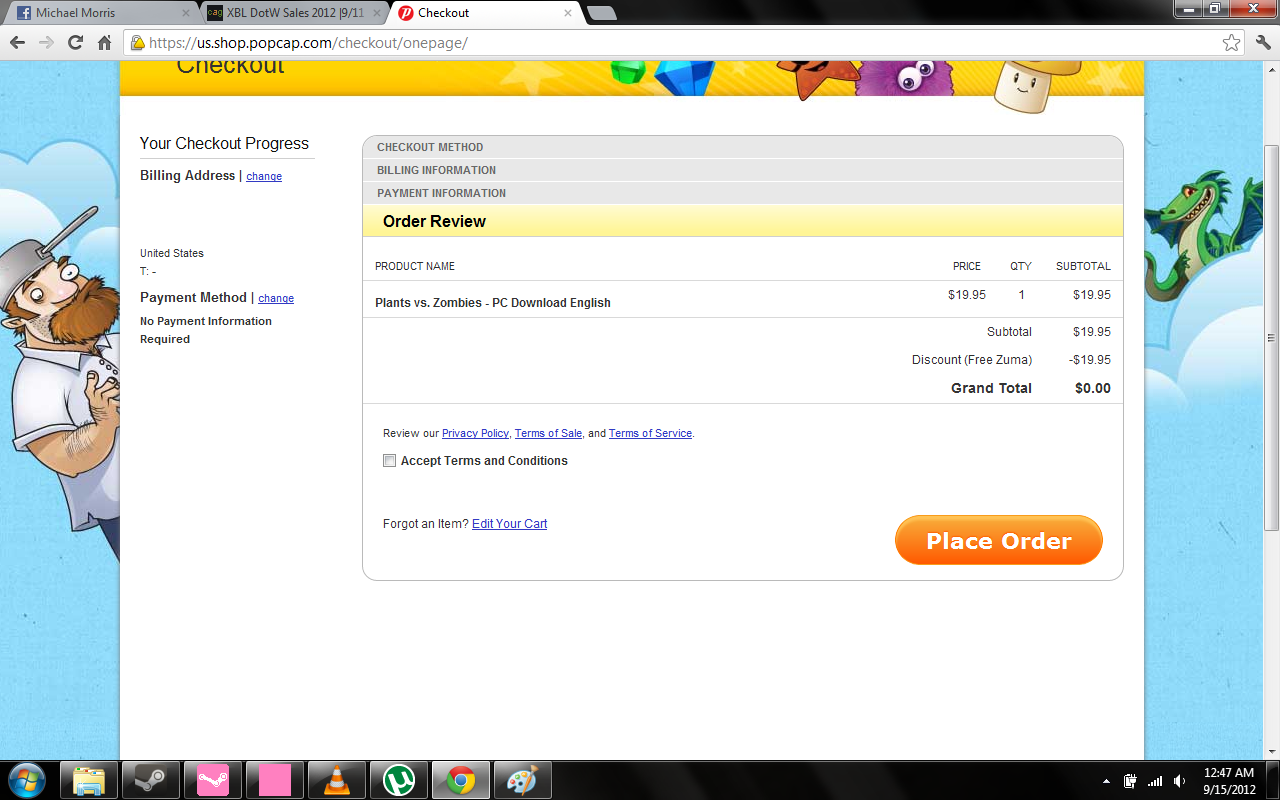Viewport: 1280px width, 800px height.
Task: Open VLC media player from taskbar
Action: tap(337, 780)
